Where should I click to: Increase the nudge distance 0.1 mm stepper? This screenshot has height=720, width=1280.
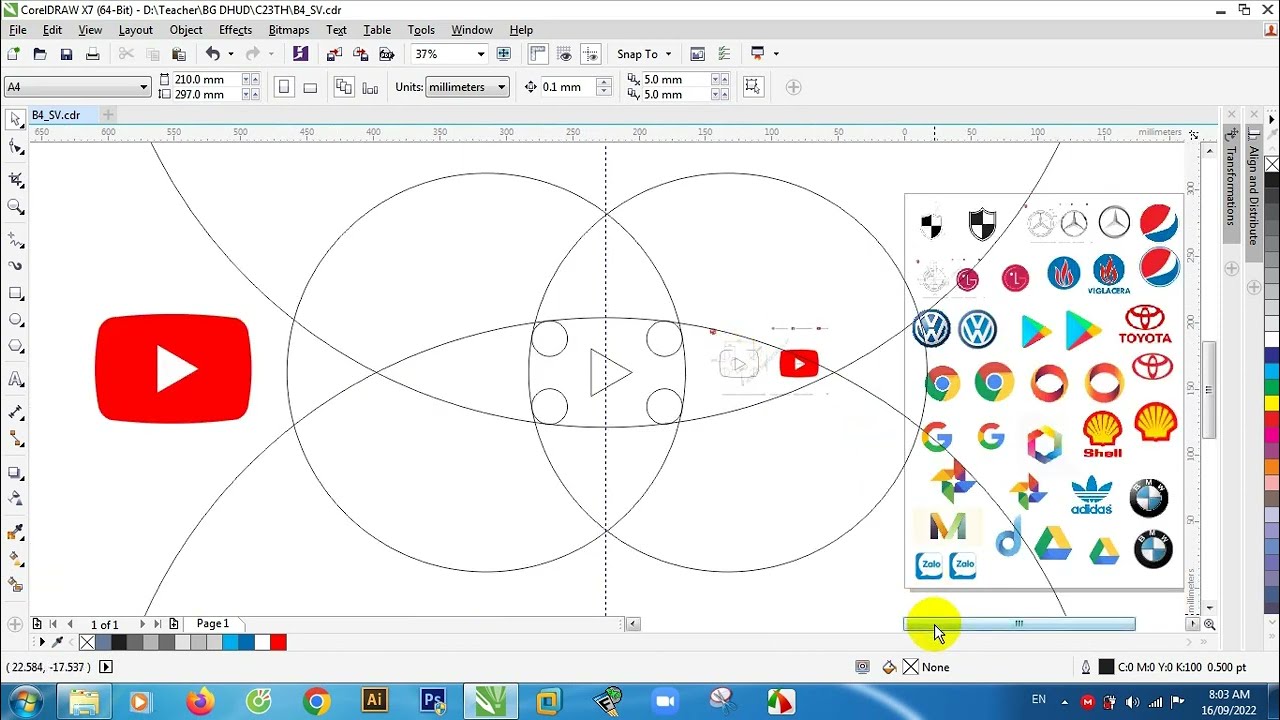coord(603,82)
